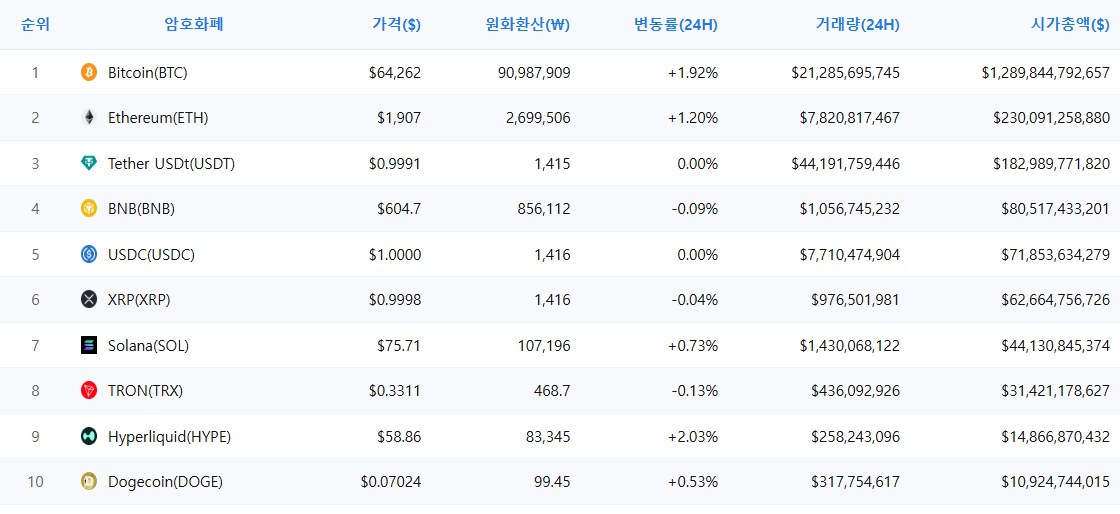Select Ethereum market cap $230,091,258,880
The height and width of the screenshot is (514, 1120).
[x=1052, y=118]
